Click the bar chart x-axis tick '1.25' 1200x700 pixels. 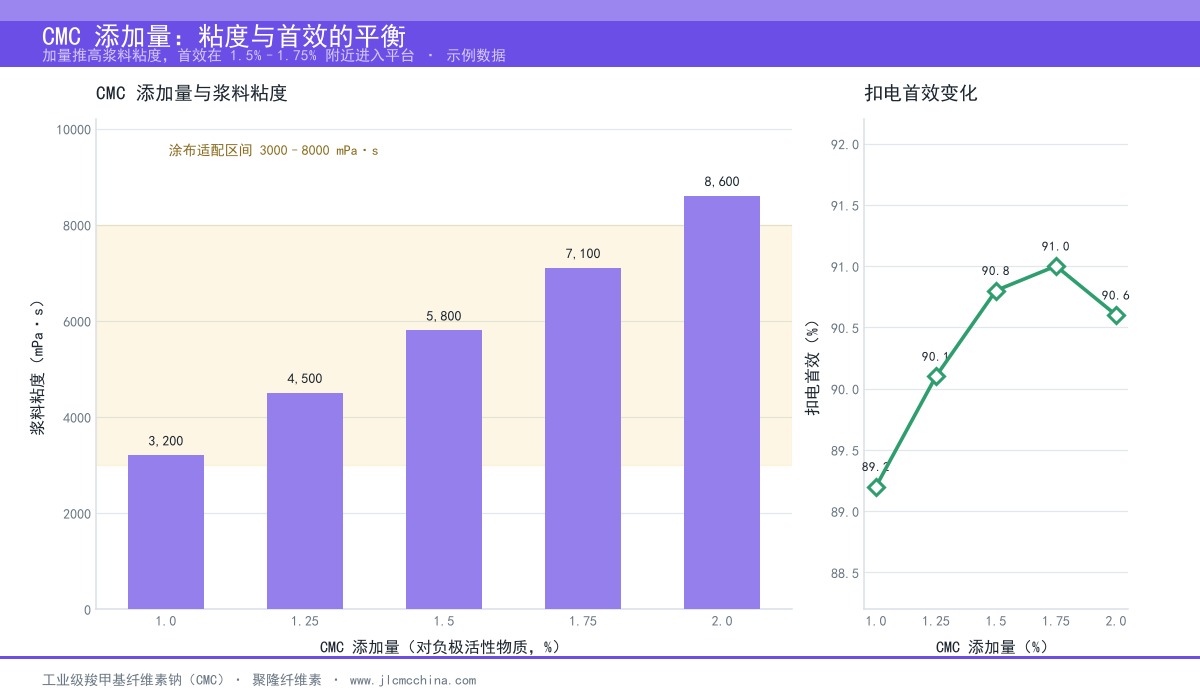305,621
